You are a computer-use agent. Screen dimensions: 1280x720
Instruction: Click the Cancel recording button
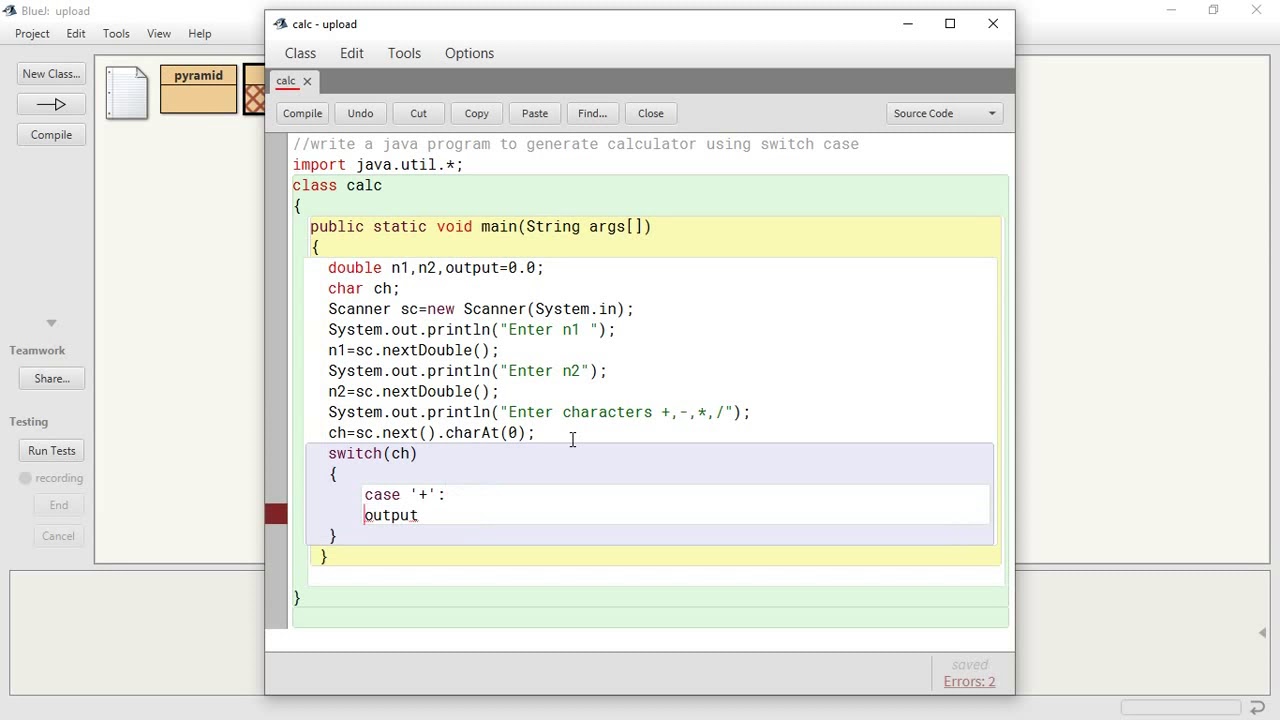coord(58,536)
